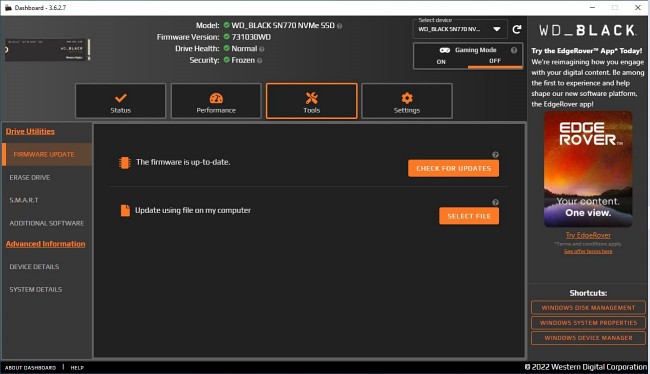
Task: Click 'The firmware is up-to-date.' text
Action: pos(183,162)
